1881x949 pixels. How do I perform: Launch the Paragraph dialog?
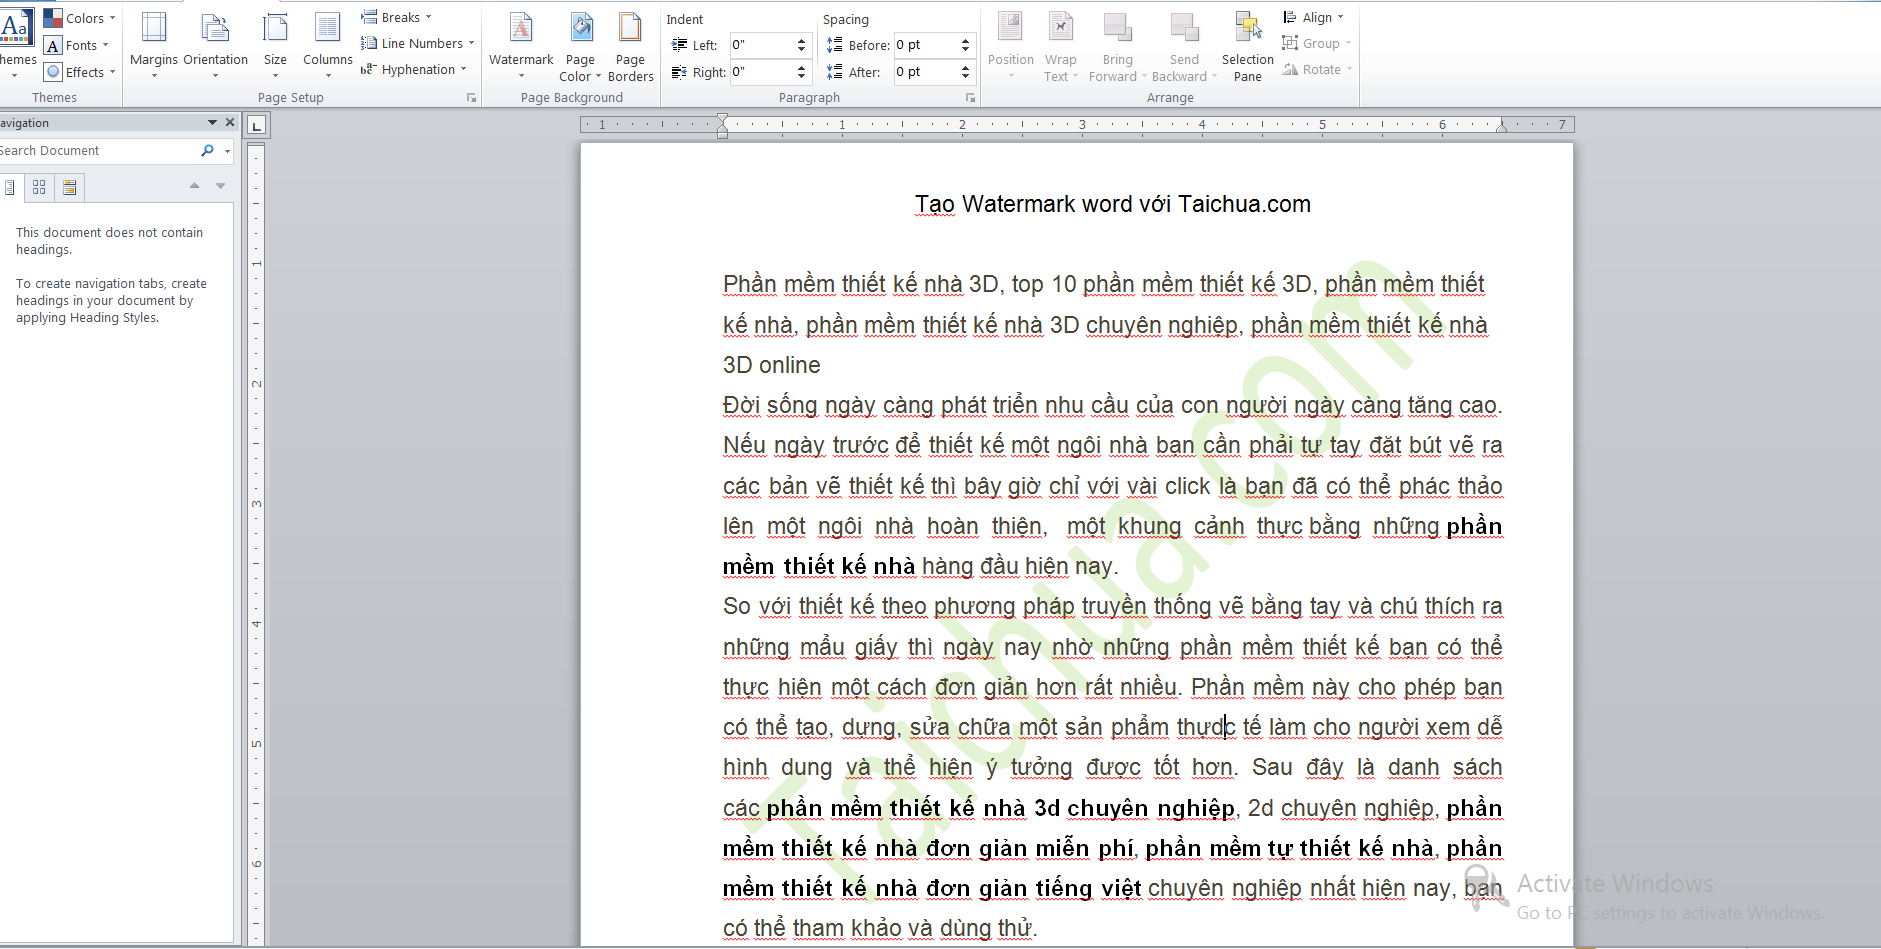tap(970, 98)
